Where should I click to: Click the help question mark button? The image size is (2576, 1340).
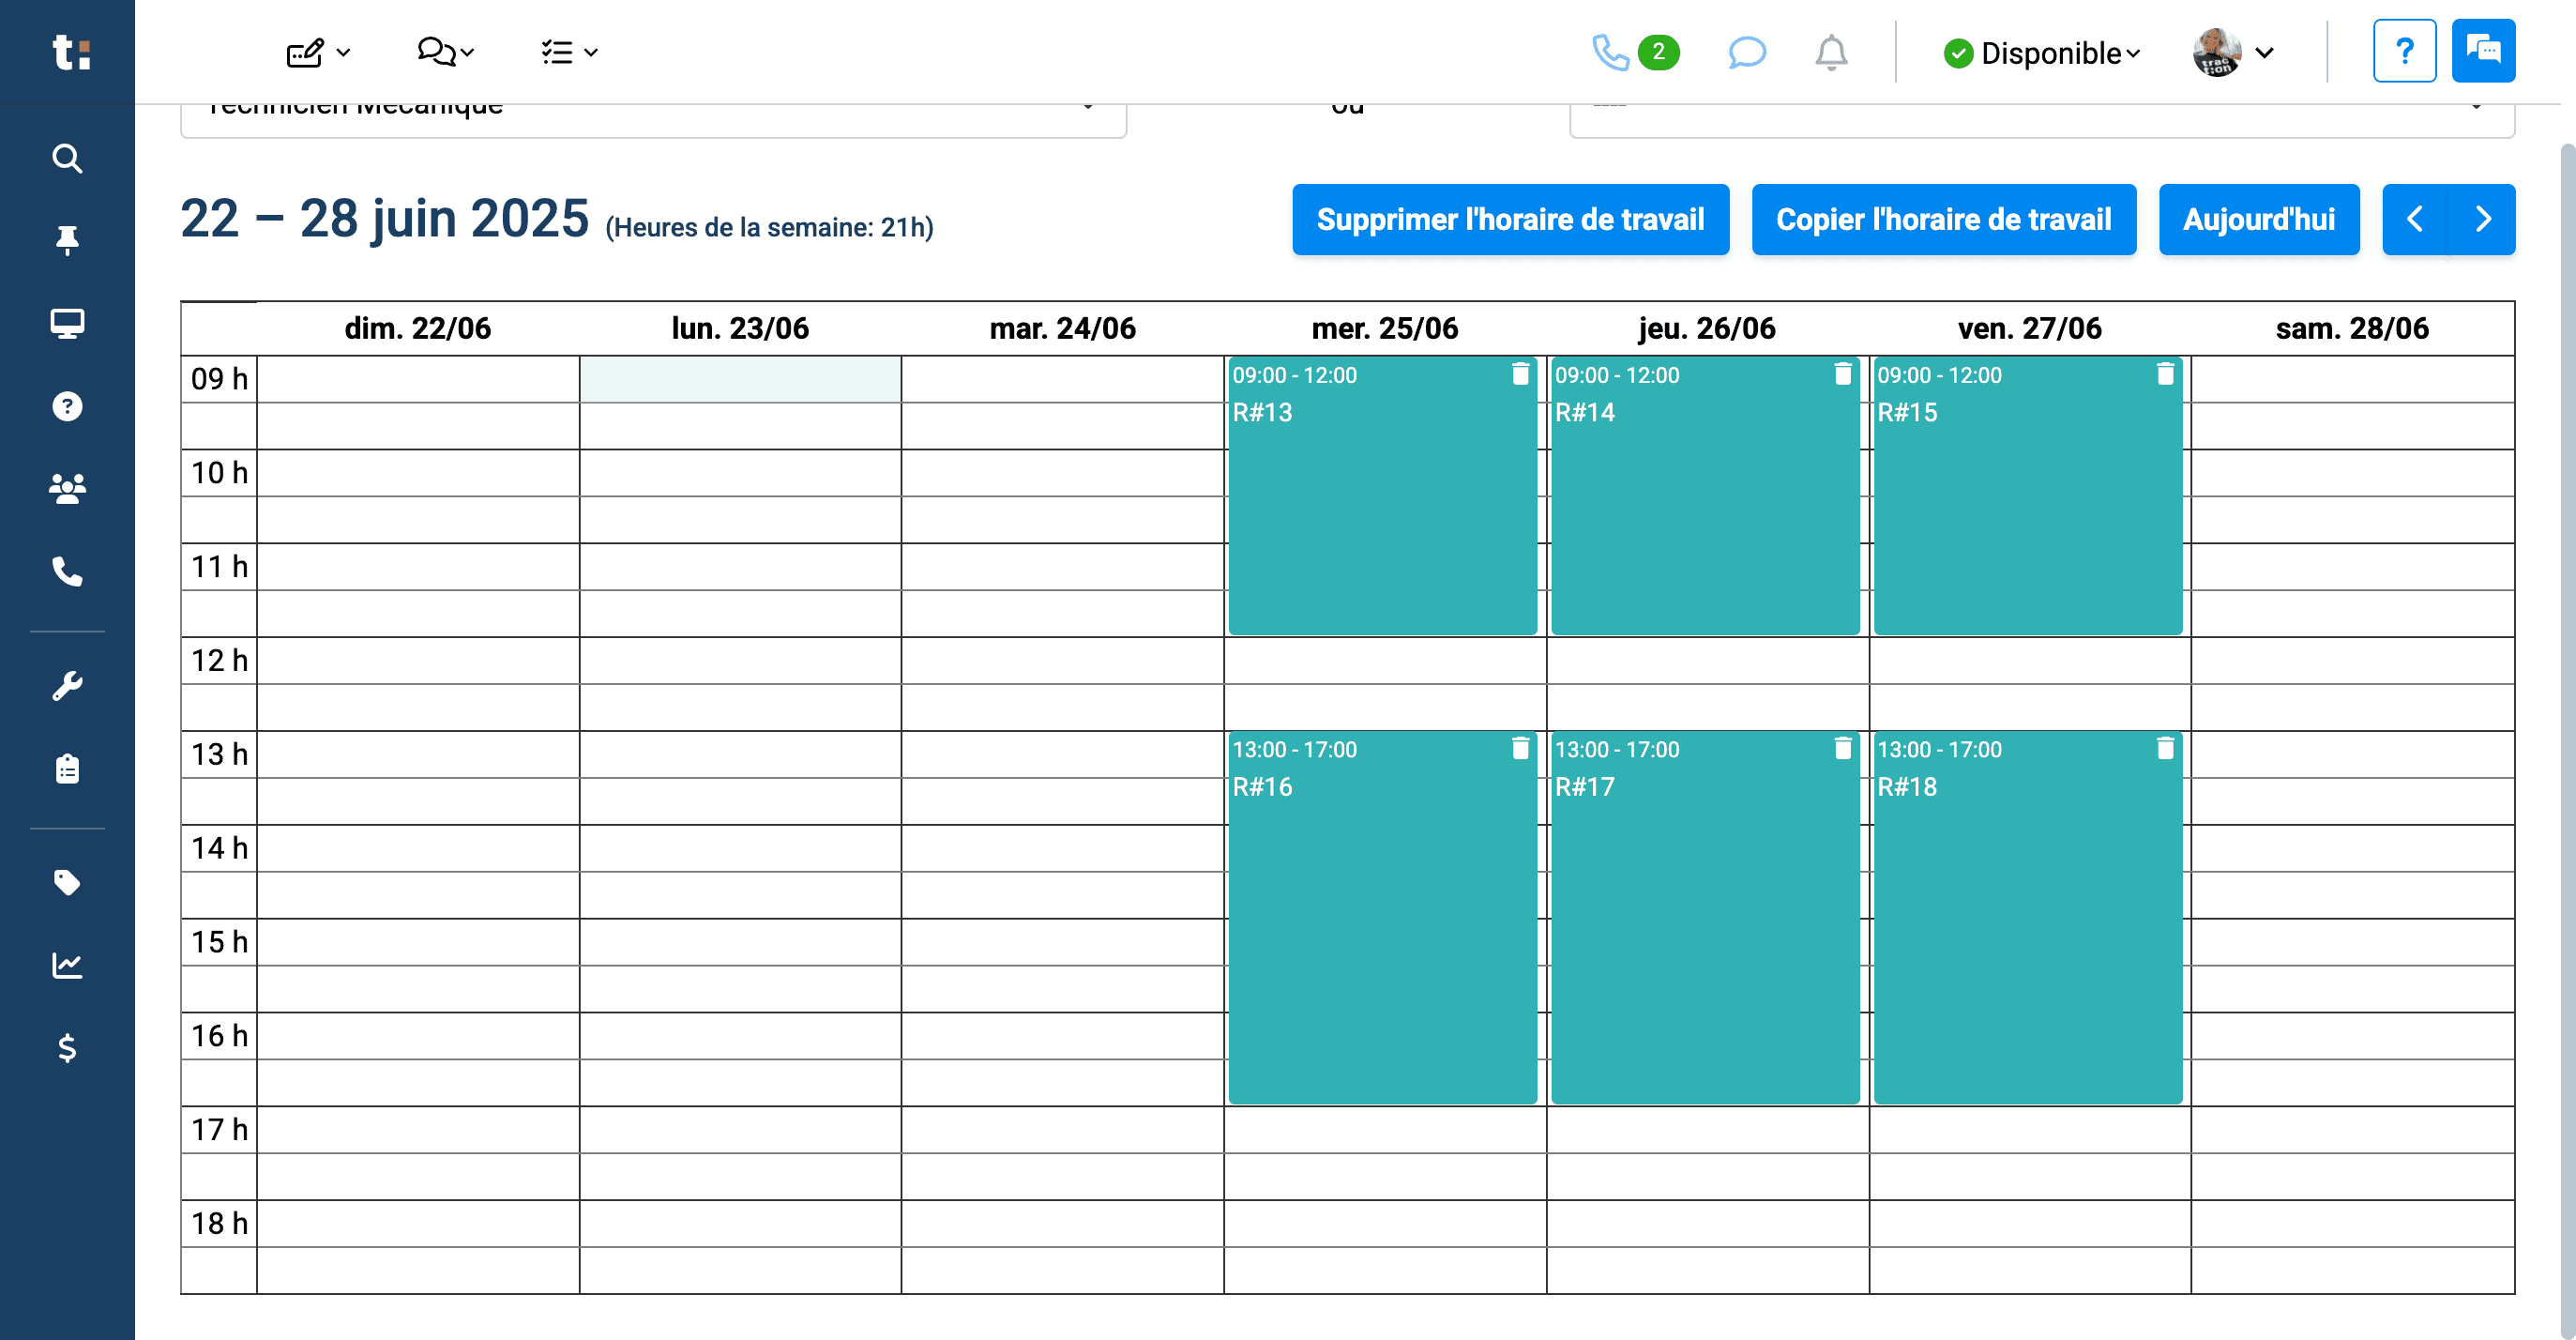[2404, 51]
